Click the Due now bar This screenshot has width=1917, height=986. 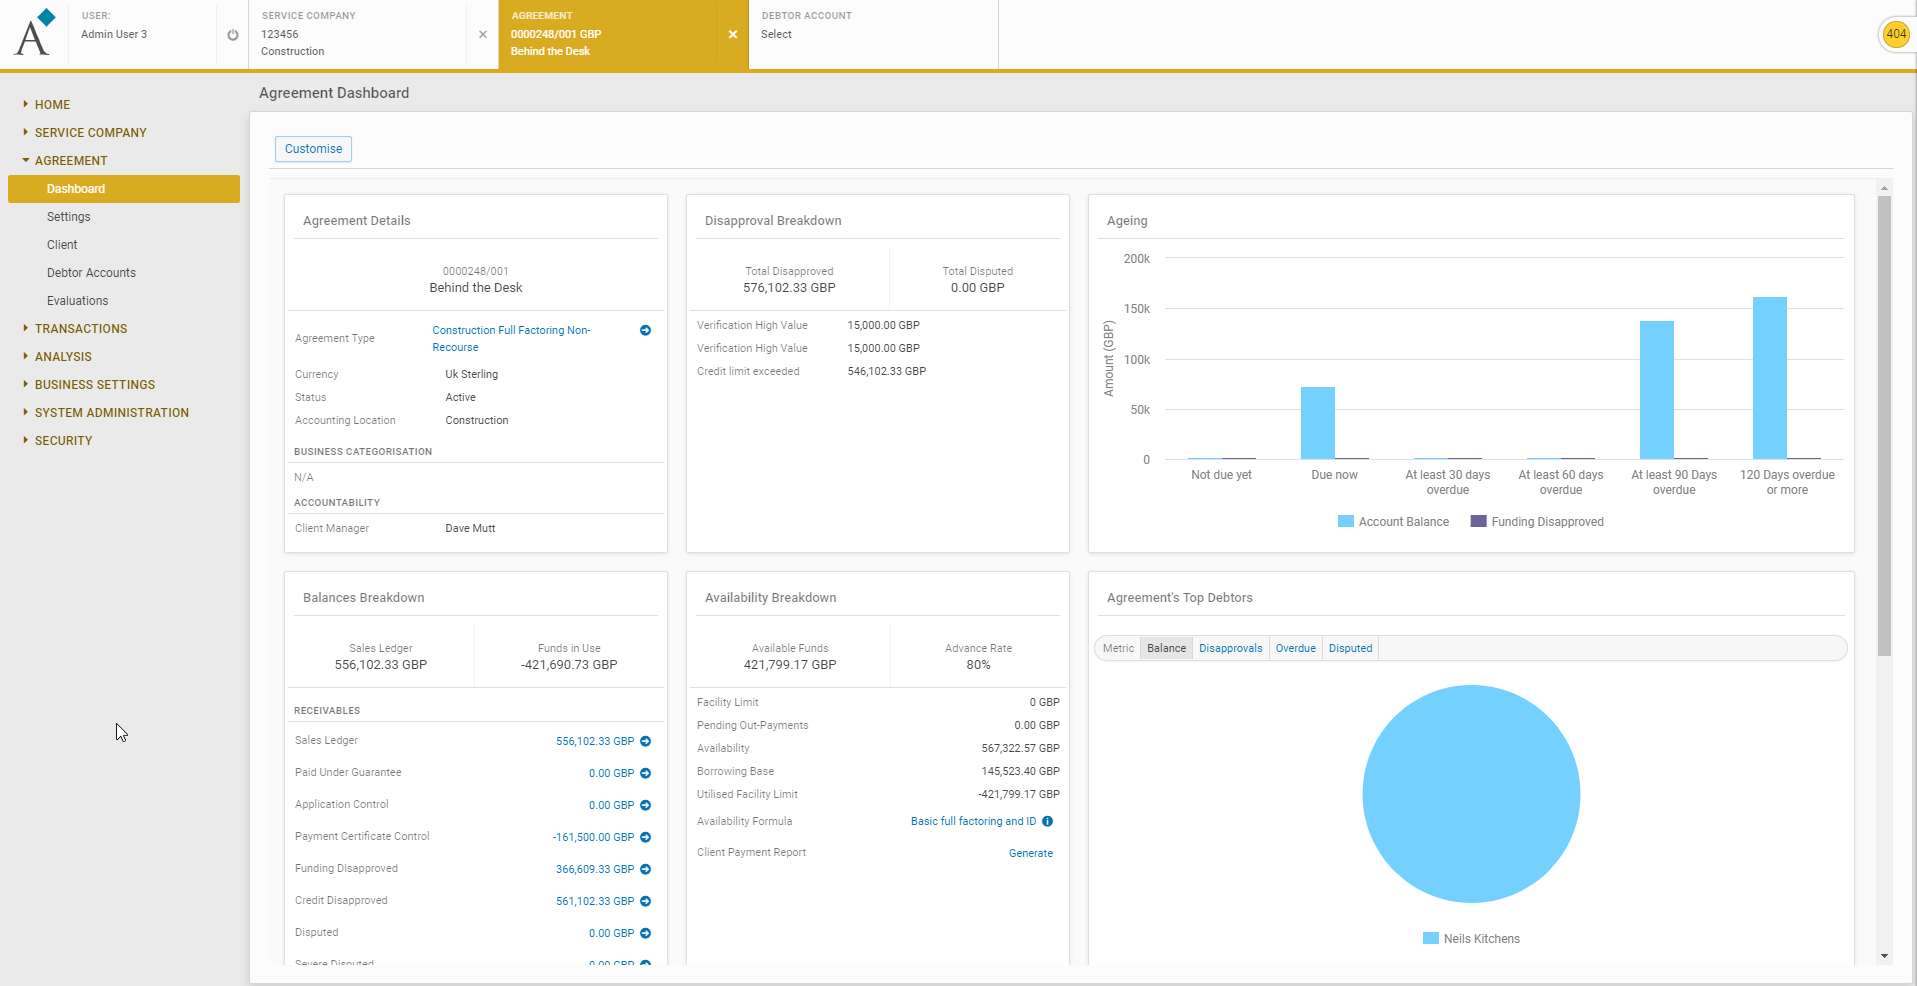(1317, 423)
